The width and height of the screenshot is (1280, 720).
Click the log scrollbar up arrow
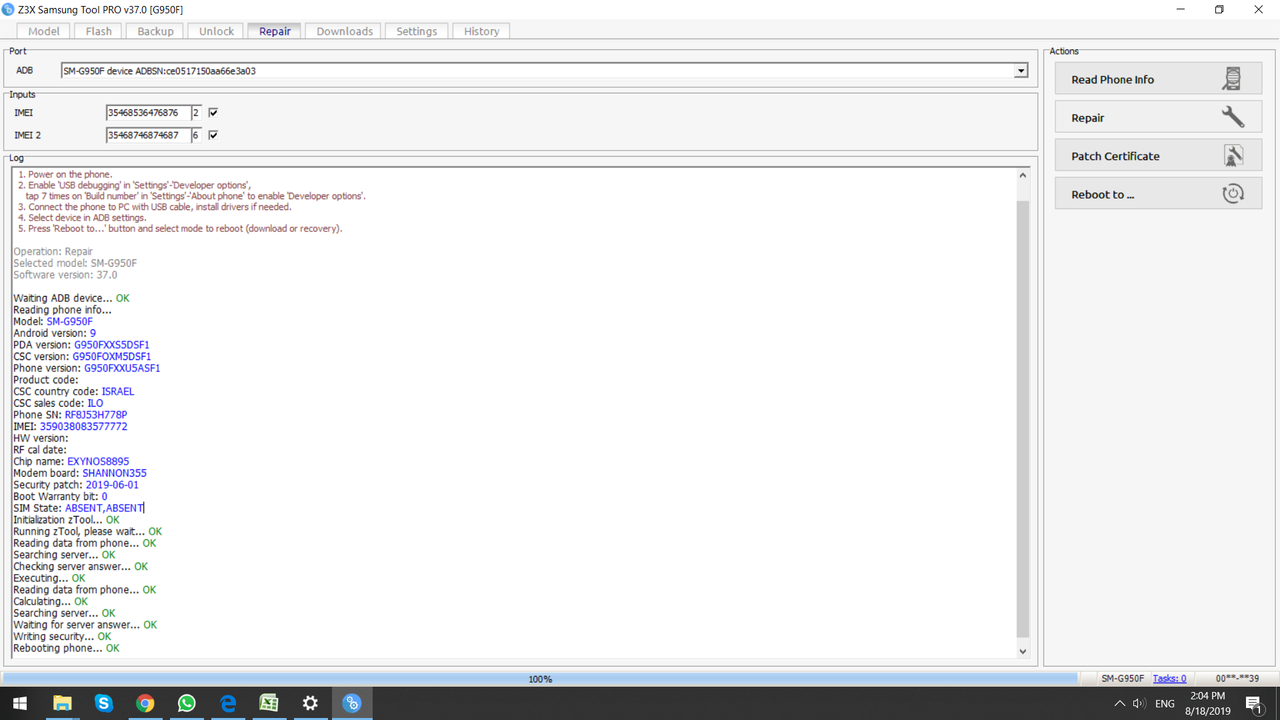(x=1022, y=175)
